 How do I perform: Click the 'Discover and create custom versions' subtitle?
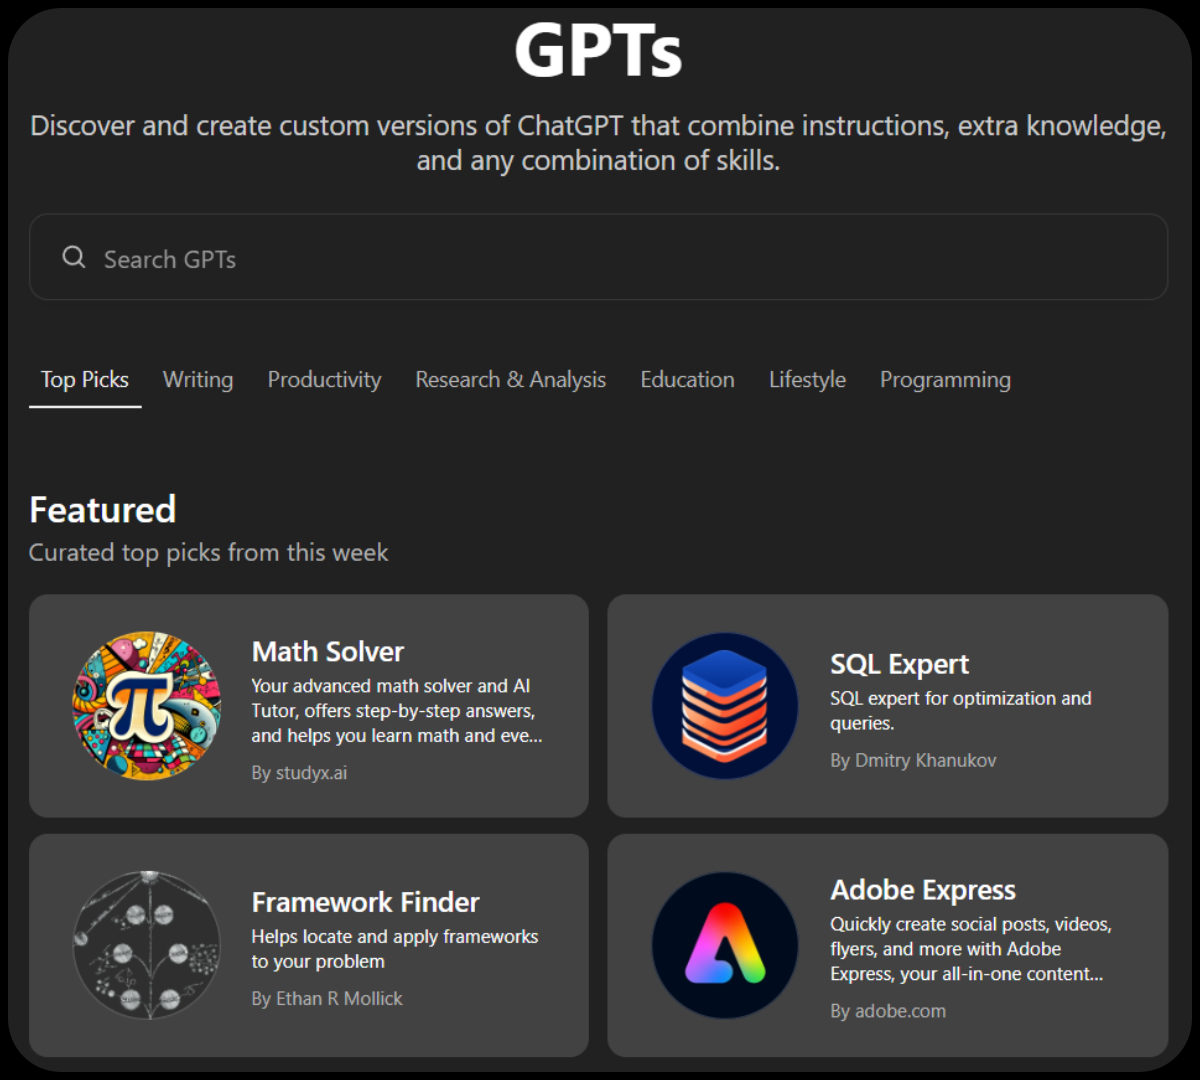click(x=598, y=143)
